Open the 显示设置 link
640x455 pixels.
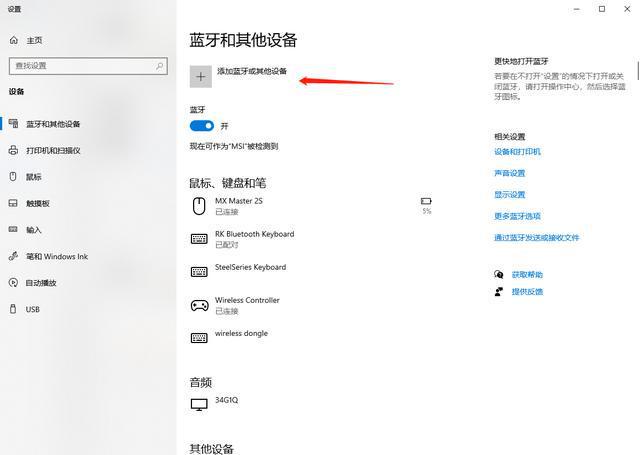tap(509, 195)
